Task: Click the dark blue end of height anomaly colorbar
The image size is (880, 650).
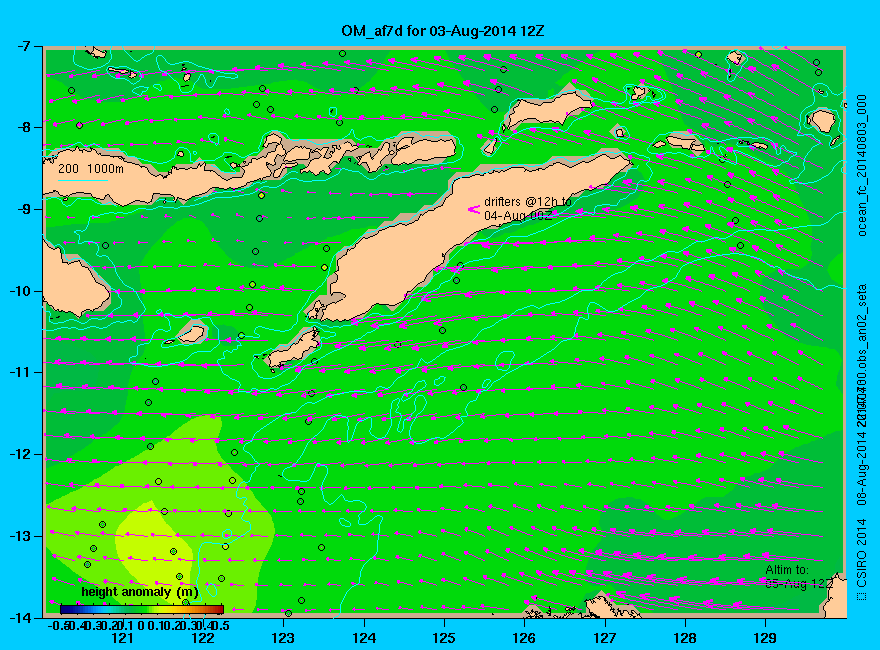Action: [x=63, y=609]
